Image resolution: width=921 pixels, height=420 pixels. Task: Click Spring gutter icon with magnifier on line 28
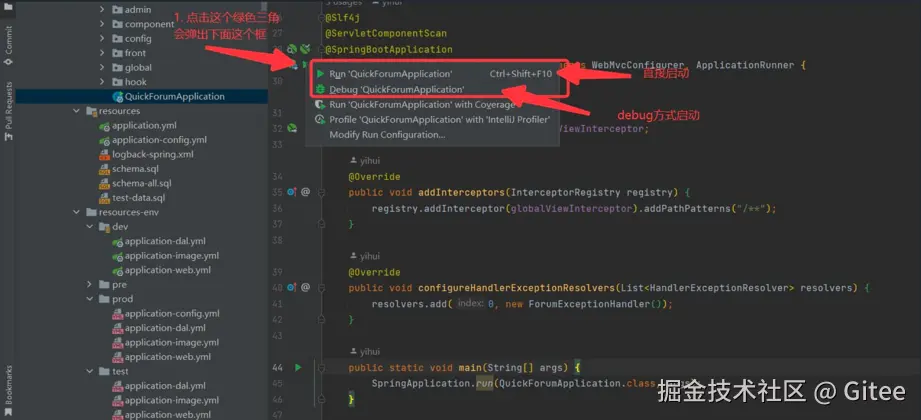292,49
